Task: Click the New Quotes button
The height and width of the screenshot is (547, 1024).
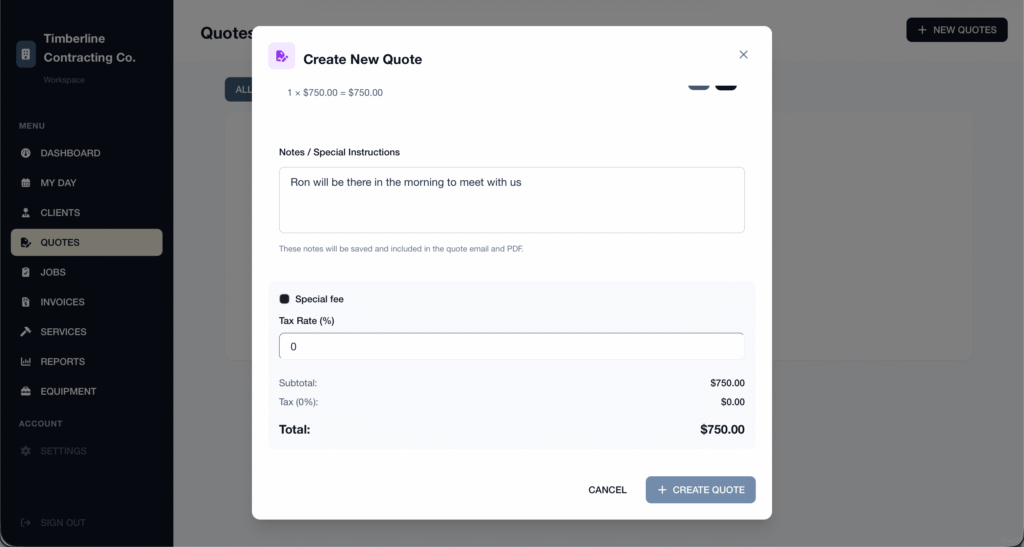Action: point(957,30)
